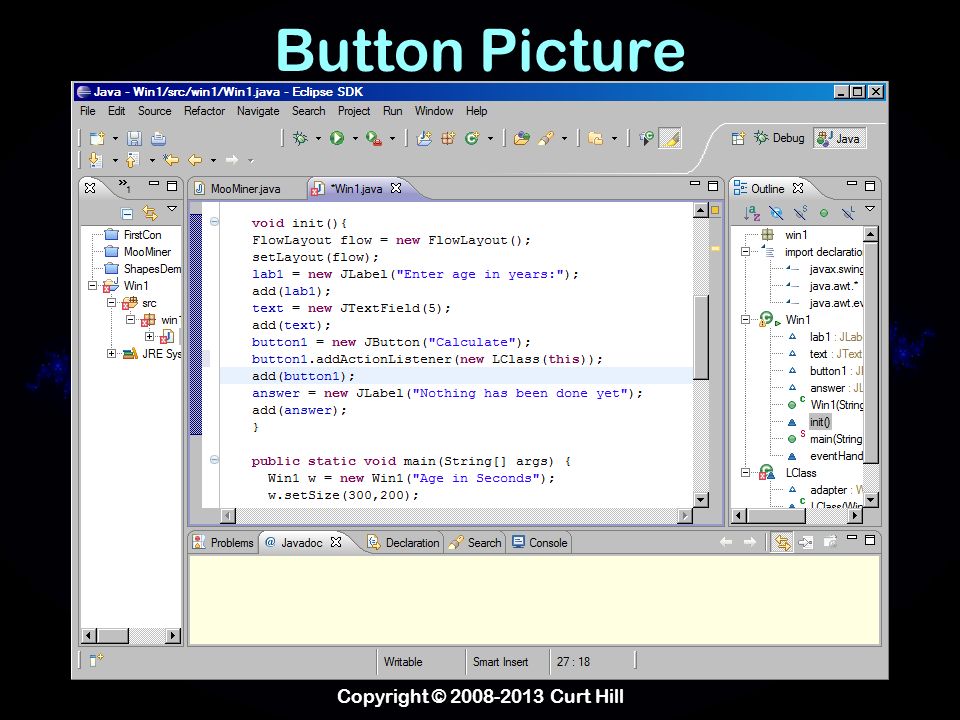Open Outline view menu triangle

tap(869, 209)
